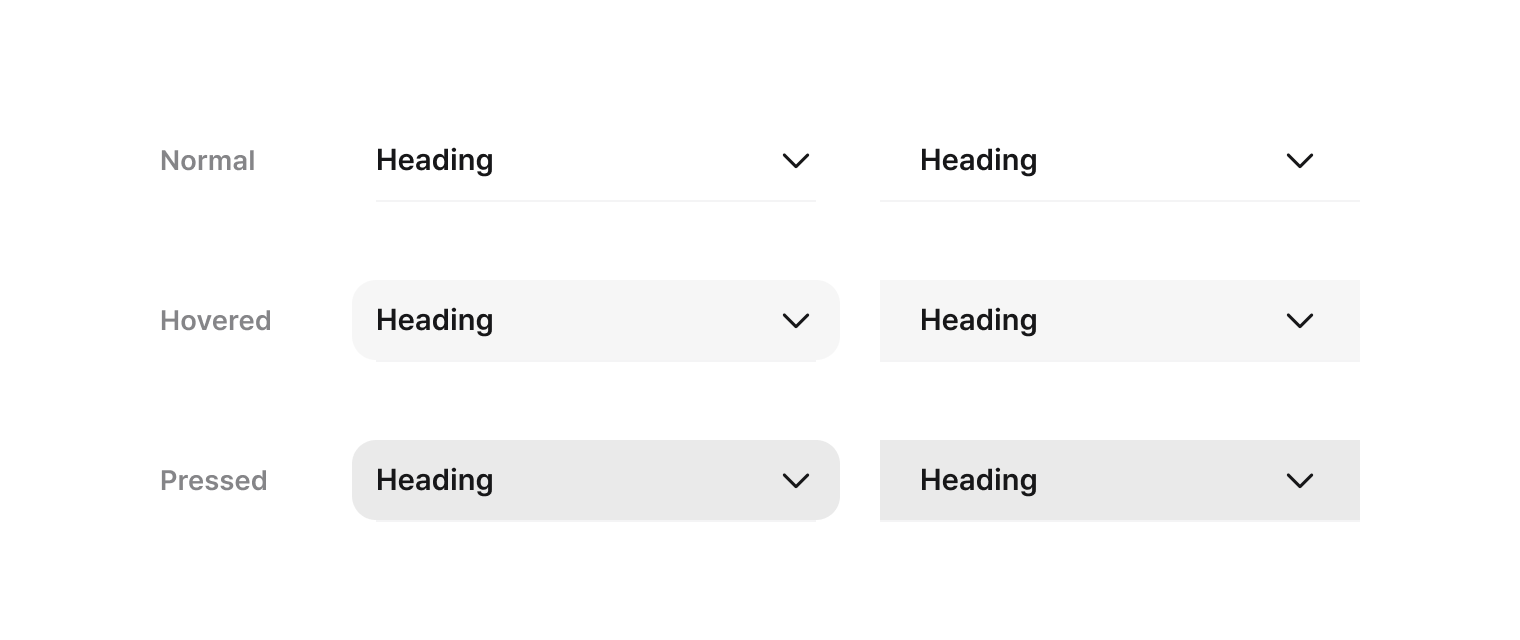
Task: Click the Hovered state label
Action: click(216, 321)
